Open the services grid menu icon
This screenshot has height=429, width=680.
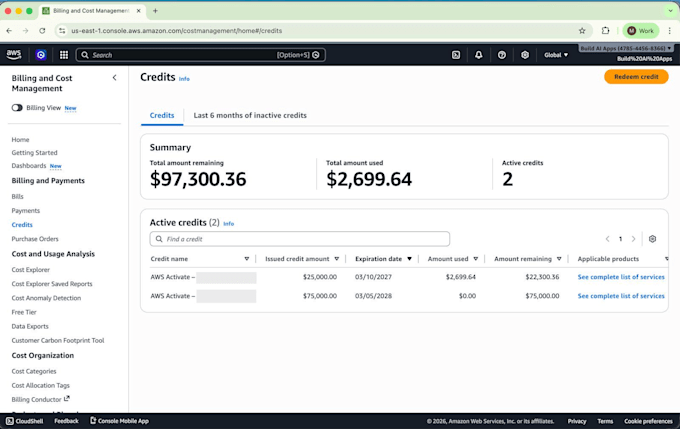pyautogui.click(x=64, y=55)
